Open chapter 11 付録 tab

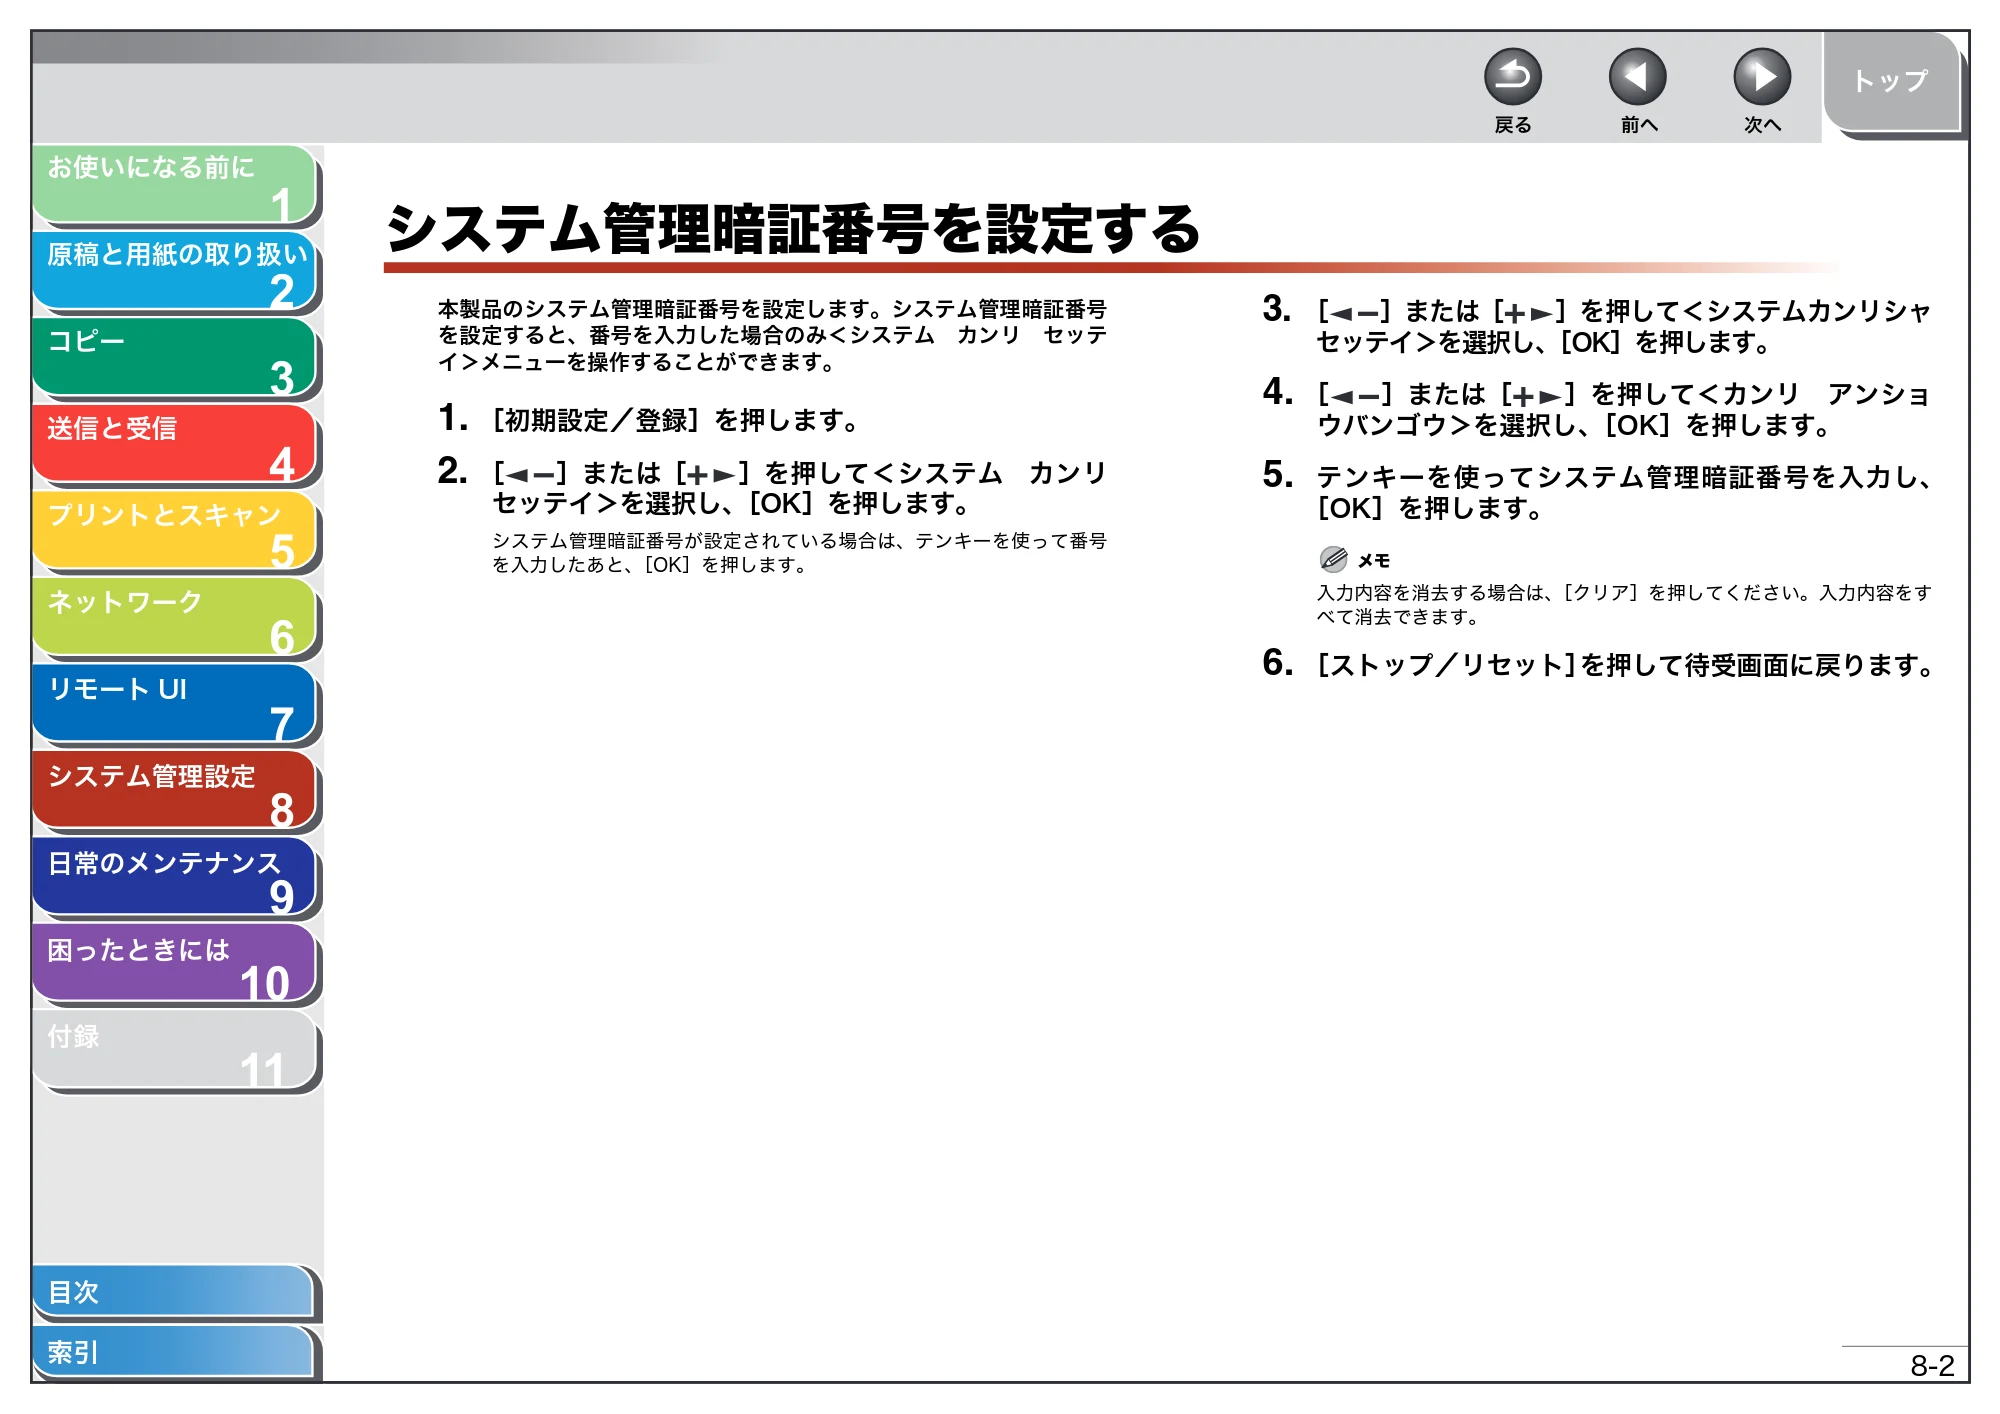coord(174,1051)
